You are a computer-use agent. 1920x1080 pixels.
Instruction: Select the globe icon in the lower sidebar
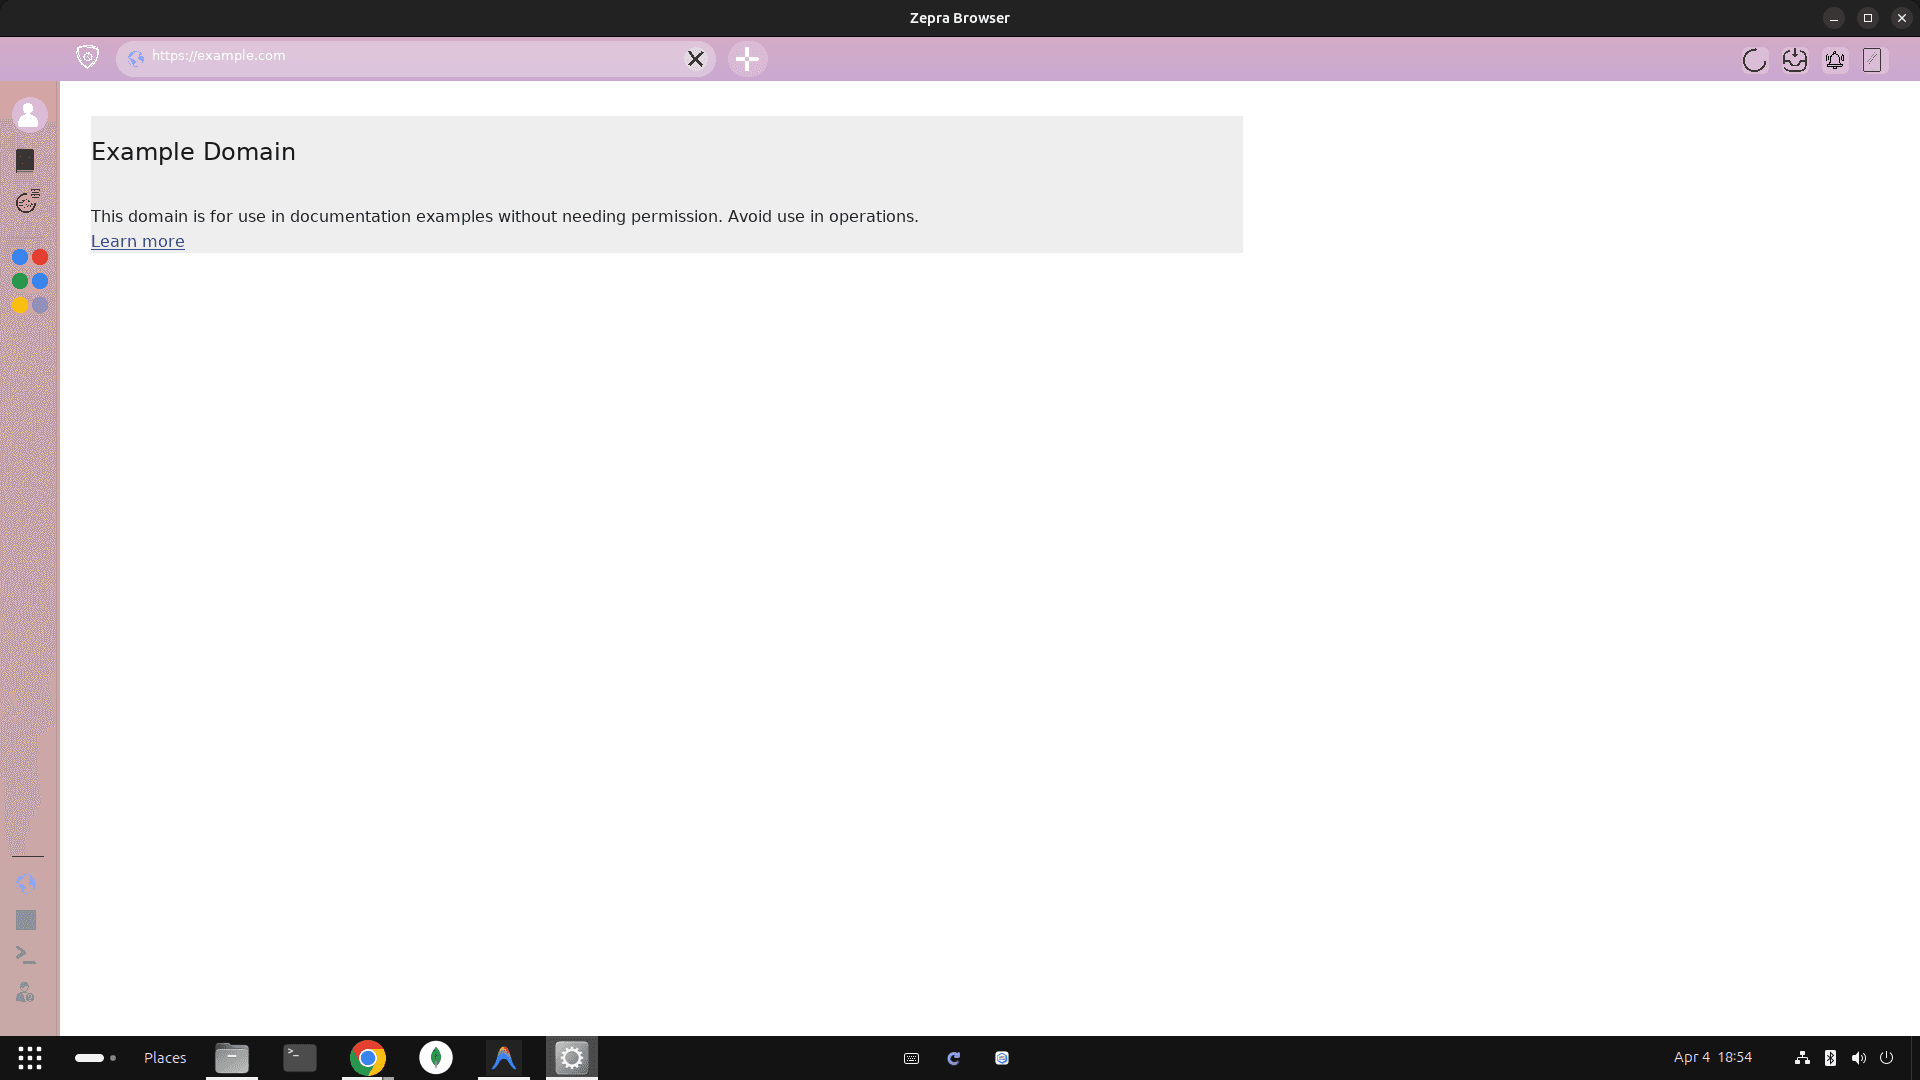[25, 883]
